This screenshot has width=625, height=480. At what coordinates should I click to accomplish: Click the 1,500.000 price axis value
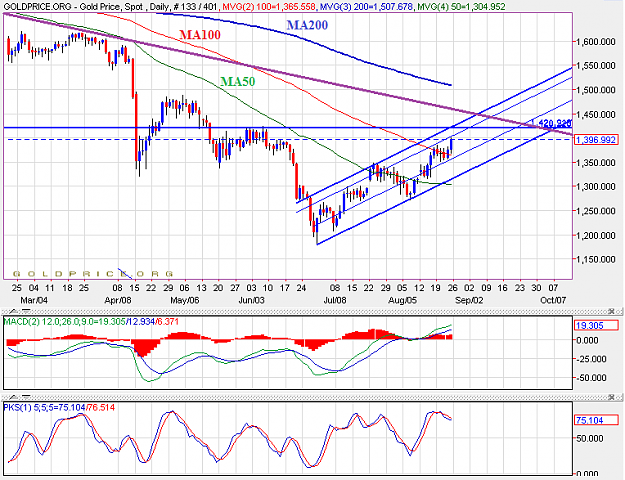pyautogui.click(x=596, y=90)
